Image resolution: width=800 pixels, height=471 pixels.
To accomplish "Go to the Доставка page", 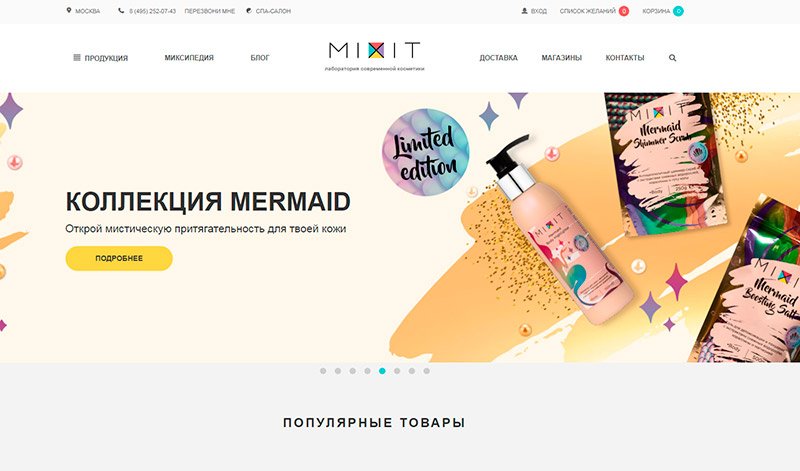I will click(x=498, y=58).
